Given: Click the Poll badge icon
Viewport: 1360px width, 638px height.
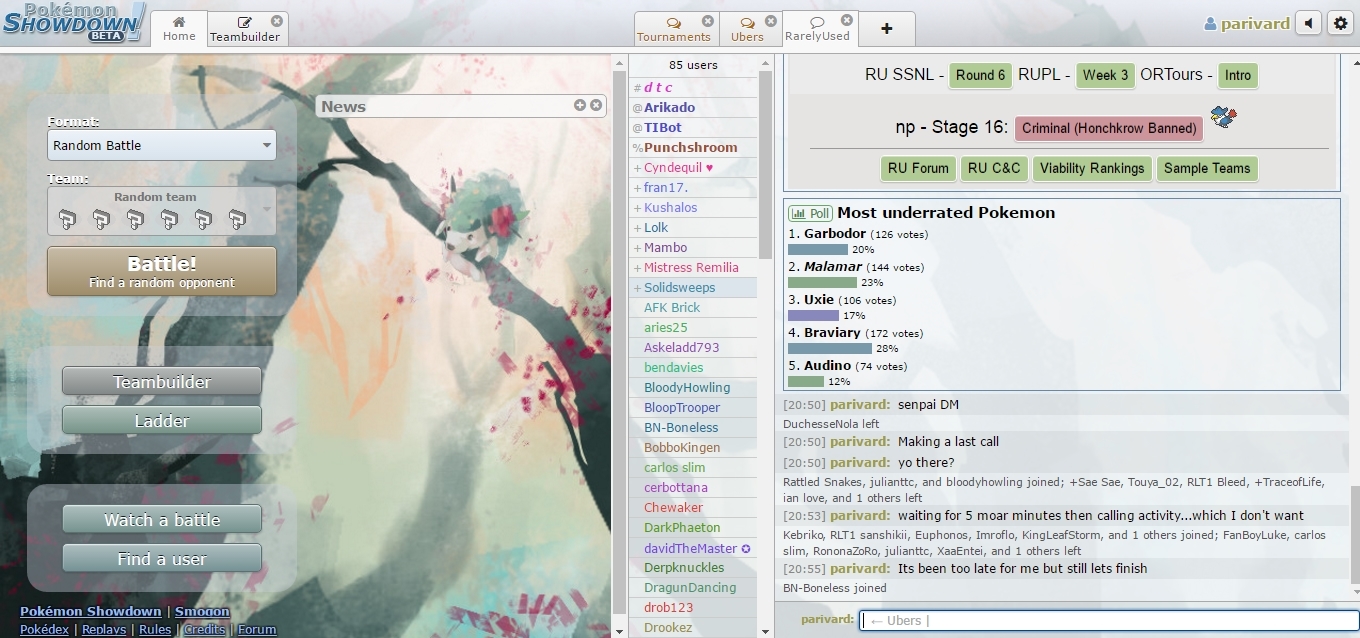Looking at the screenshot, I should (x=811, y=213).
